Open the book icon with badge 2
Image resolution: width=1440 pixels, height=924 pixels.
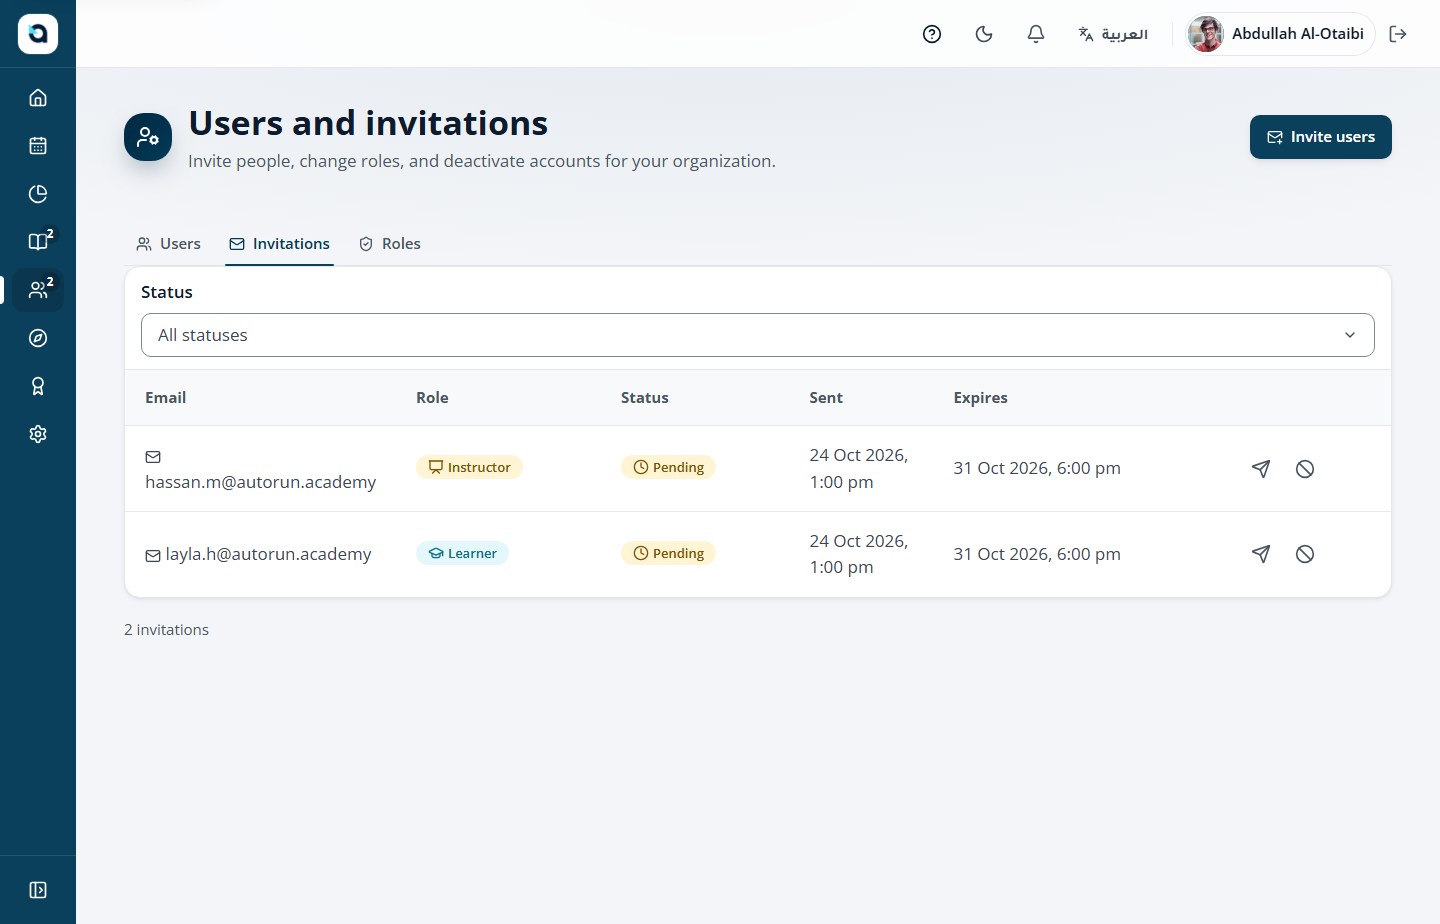pos(38,242)
